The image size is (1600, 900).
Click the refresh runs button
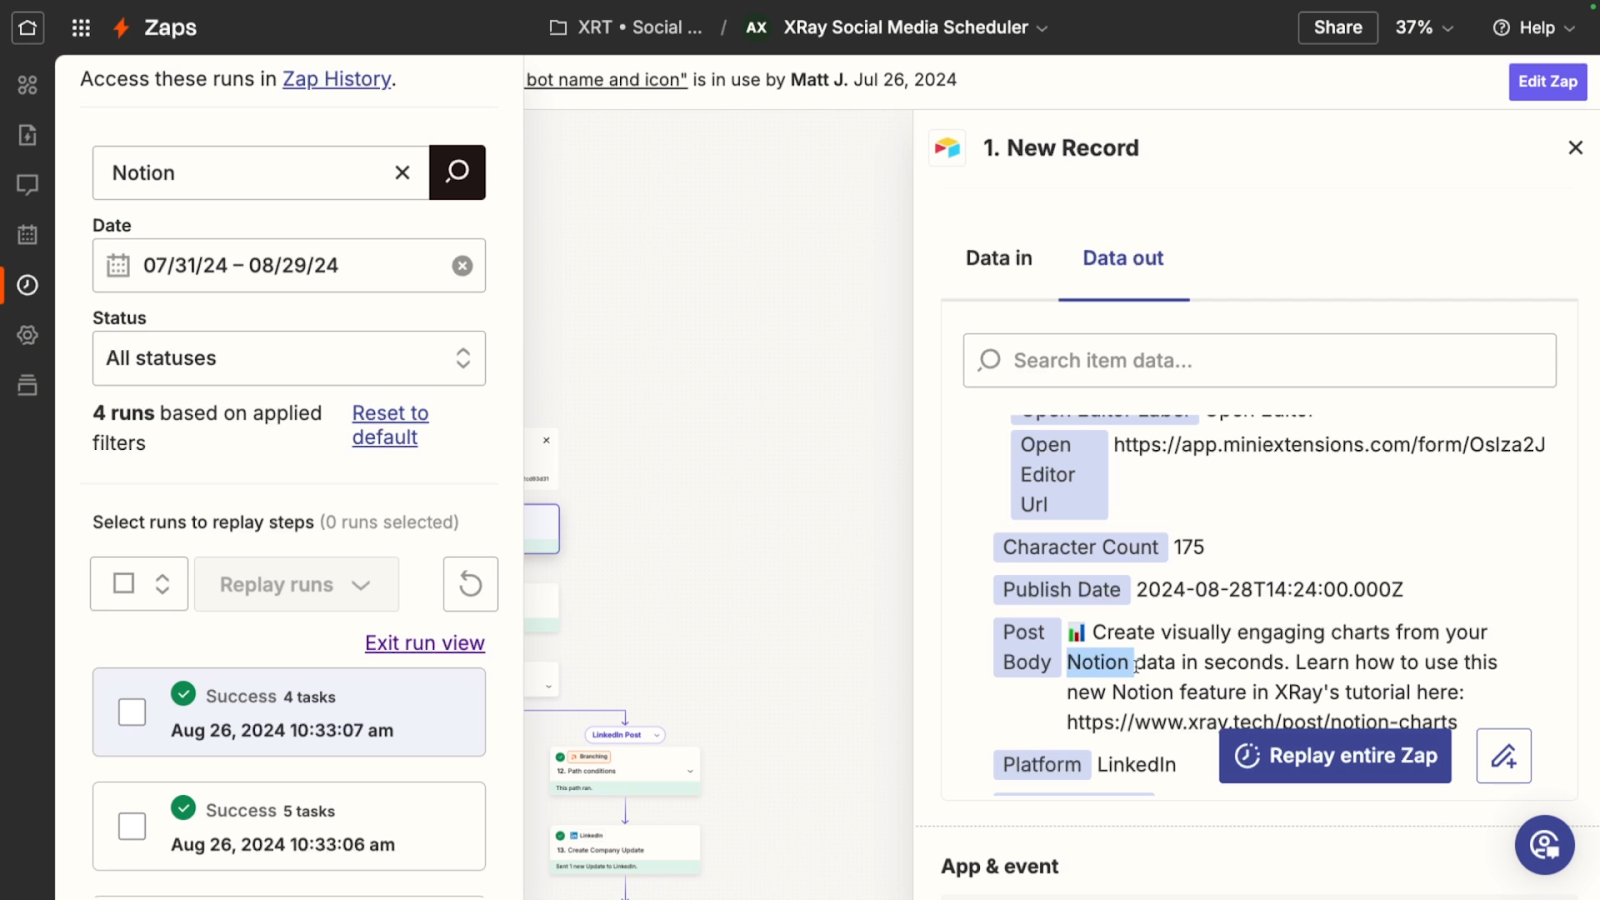471,584
